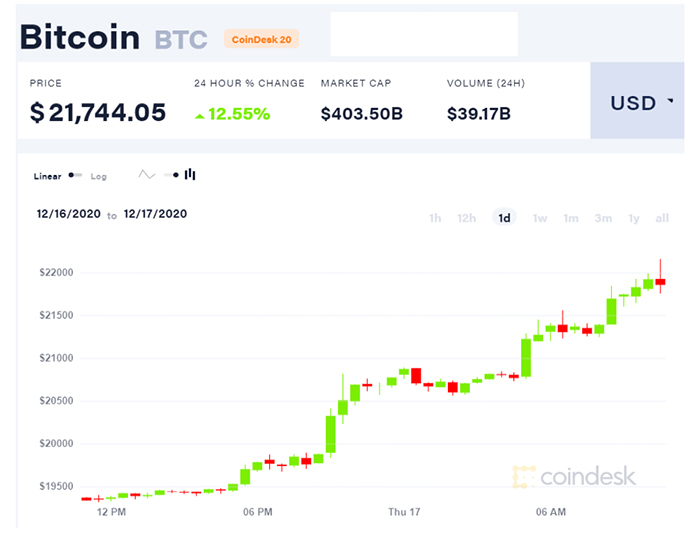Select the 12h time range
The image size is (700, 535).
point(466,218)
